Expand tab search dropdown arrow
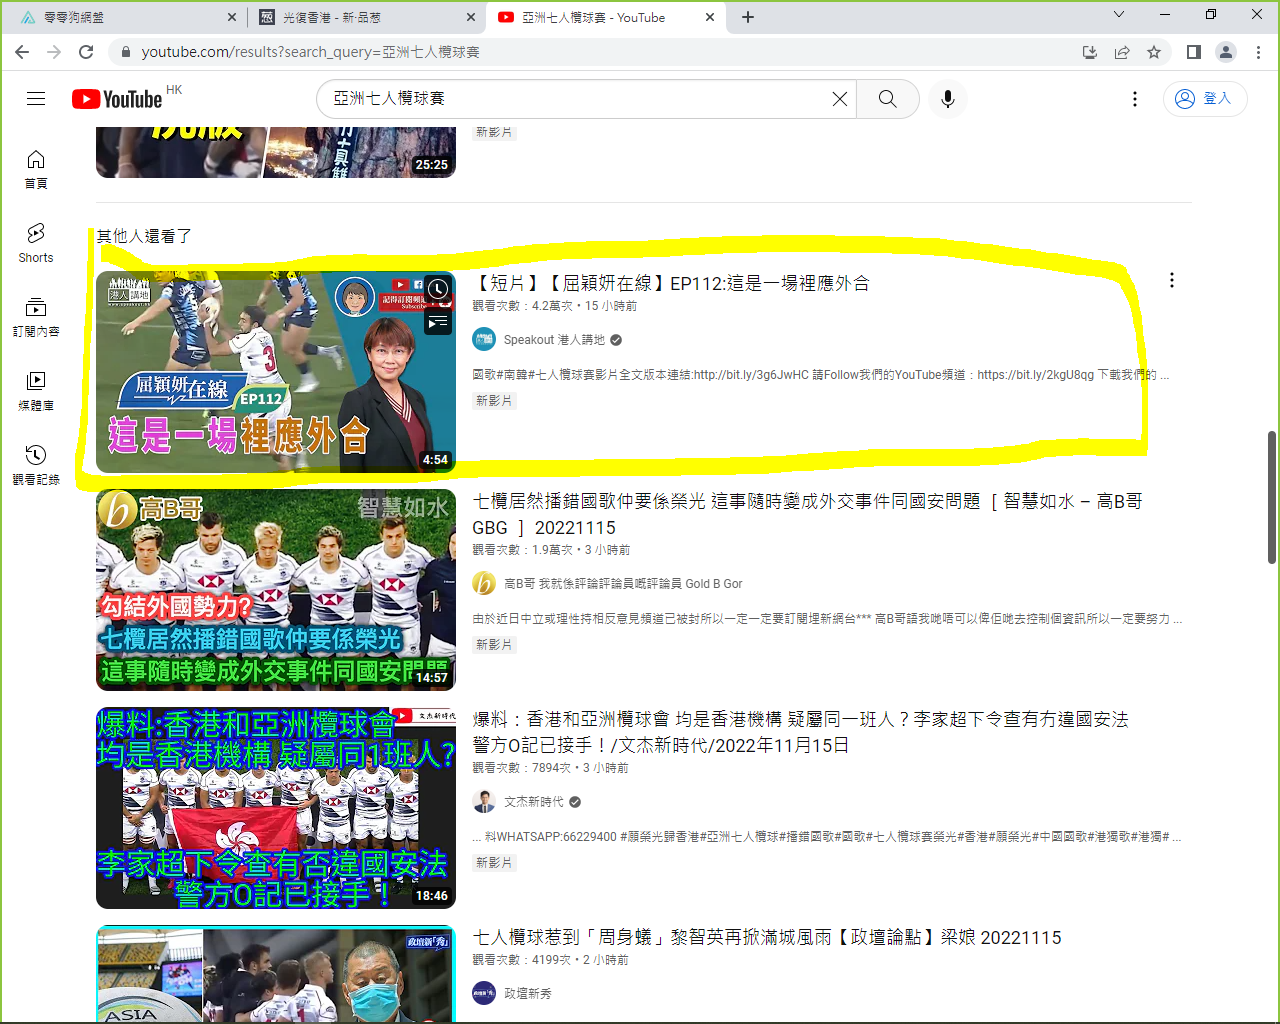 pos(1119,15)
